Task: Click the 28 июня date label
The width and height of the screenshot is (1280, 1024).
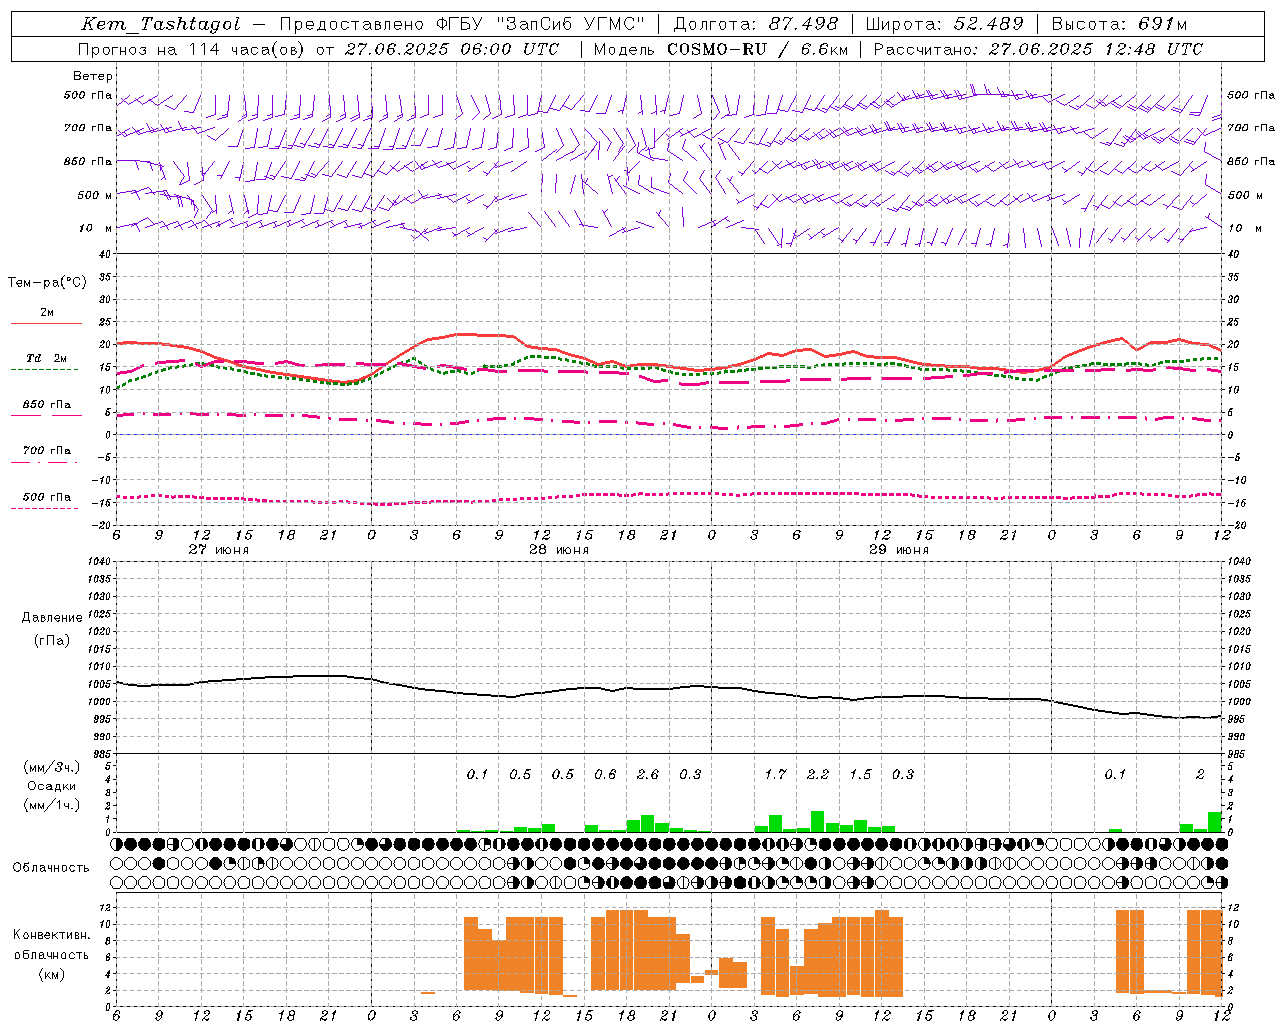Action: tap(559, 550)
